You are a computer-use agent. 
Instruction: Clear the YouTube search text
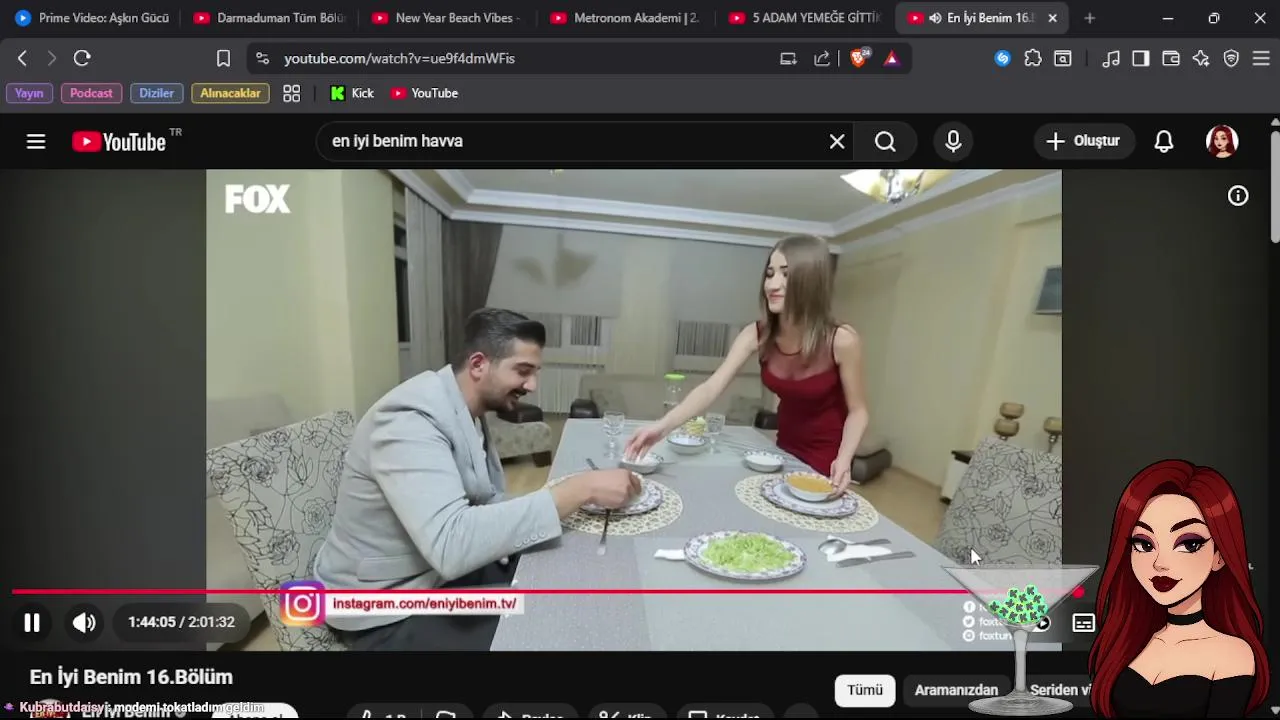pyautogui.click(x=837, y=141)
